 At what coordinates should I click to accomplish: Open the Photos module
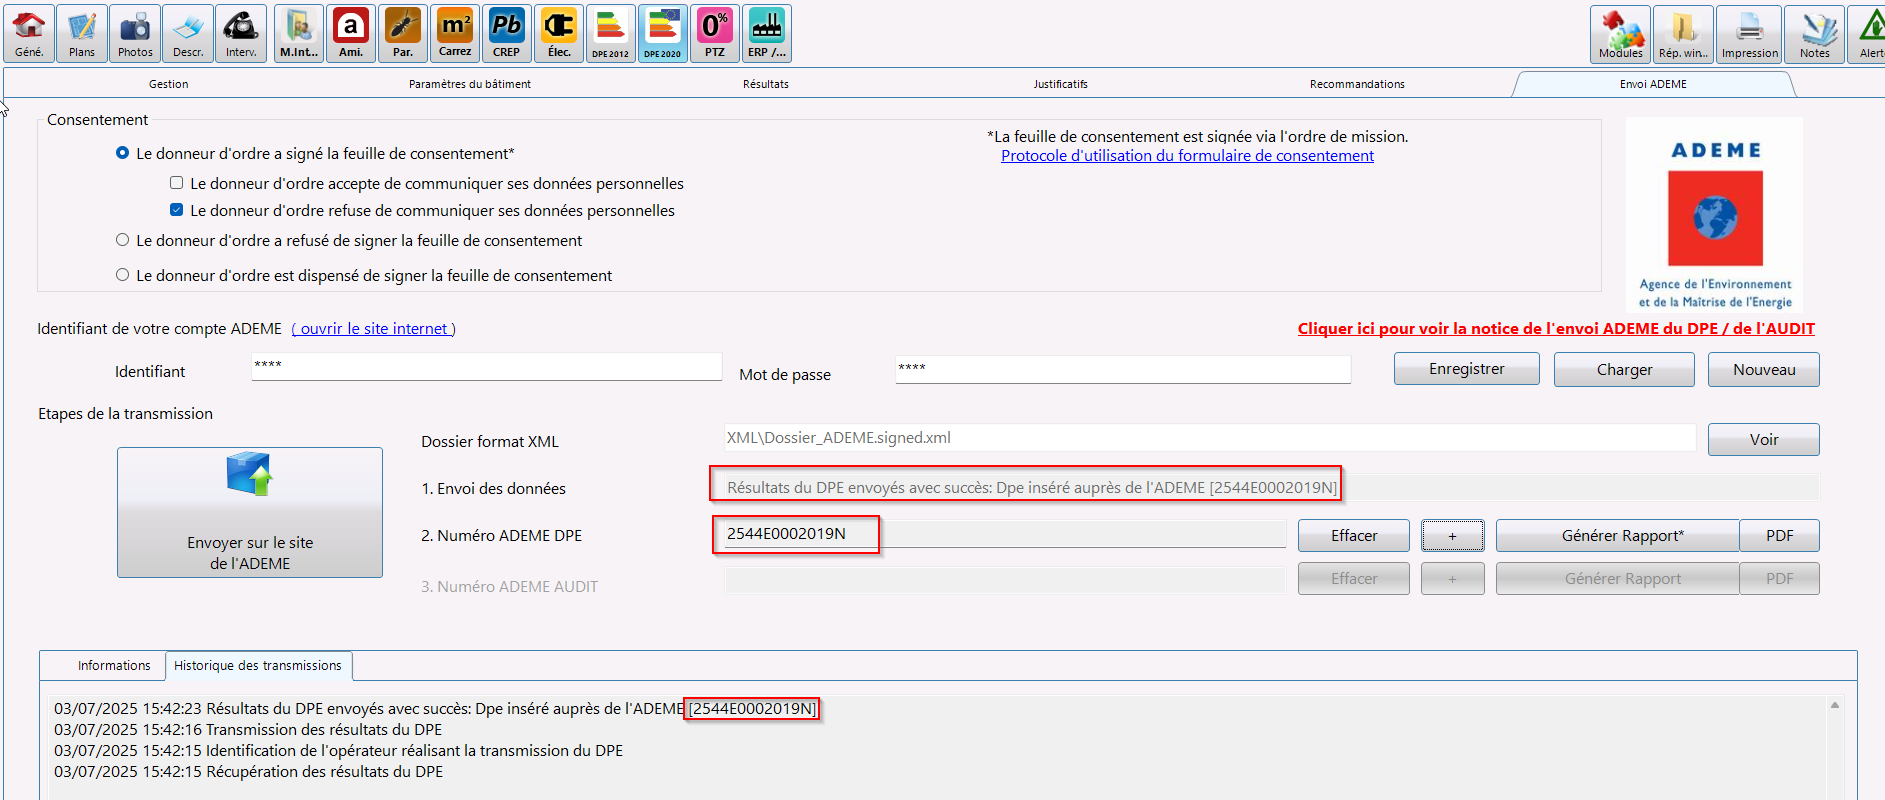coord(135,33)
